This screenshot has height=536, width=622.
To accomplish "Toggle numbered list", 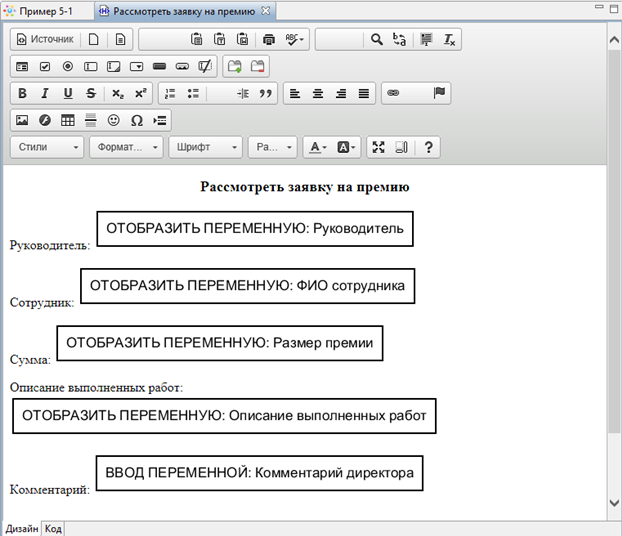I will (x=170, y=93).
